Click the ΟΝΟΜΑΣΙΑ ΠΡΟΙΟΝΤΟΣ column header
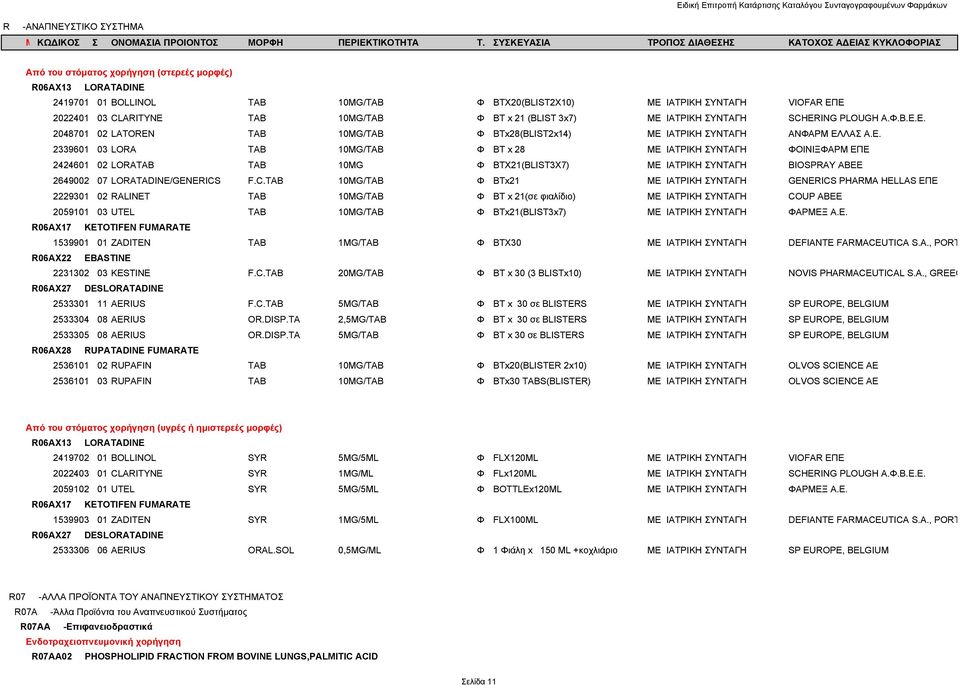Screen dimensions: 960x685 coord(165,43)
